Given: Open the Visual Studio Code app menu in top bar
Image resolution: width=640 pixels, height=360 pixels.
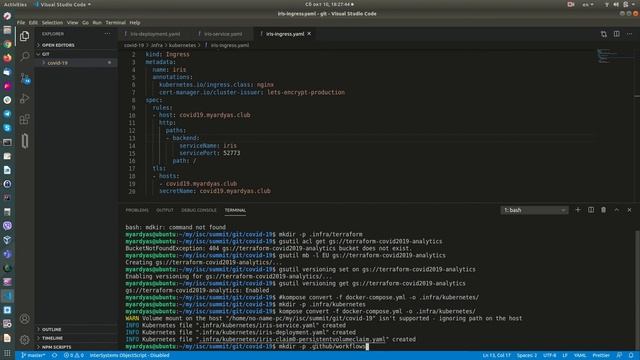Looking at the screenshot, I should [x=63, y=4].
